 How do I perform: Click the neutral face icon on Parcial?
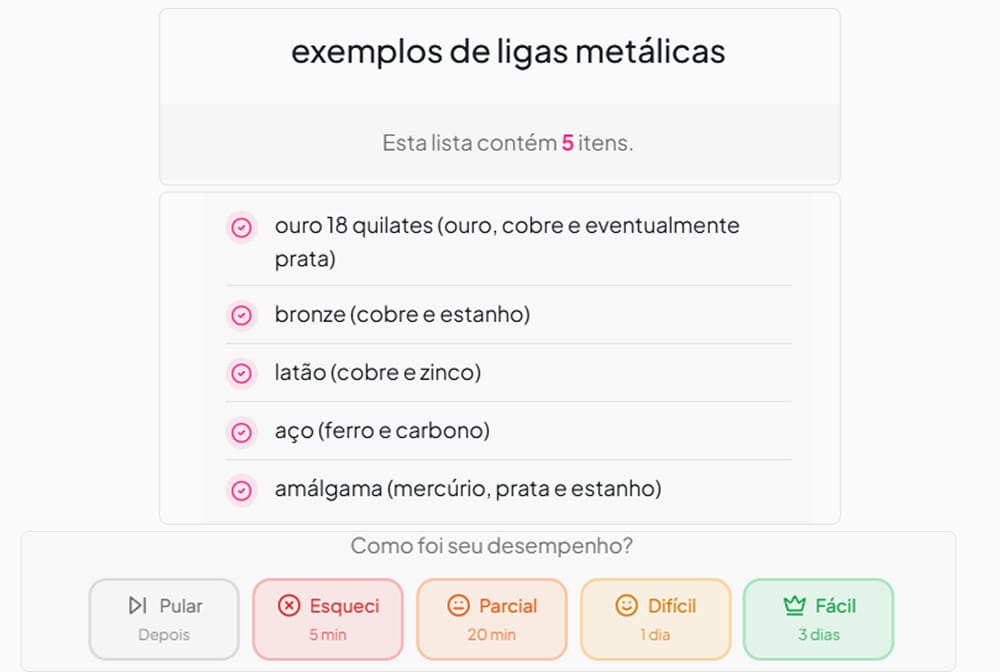coord(458,606)
